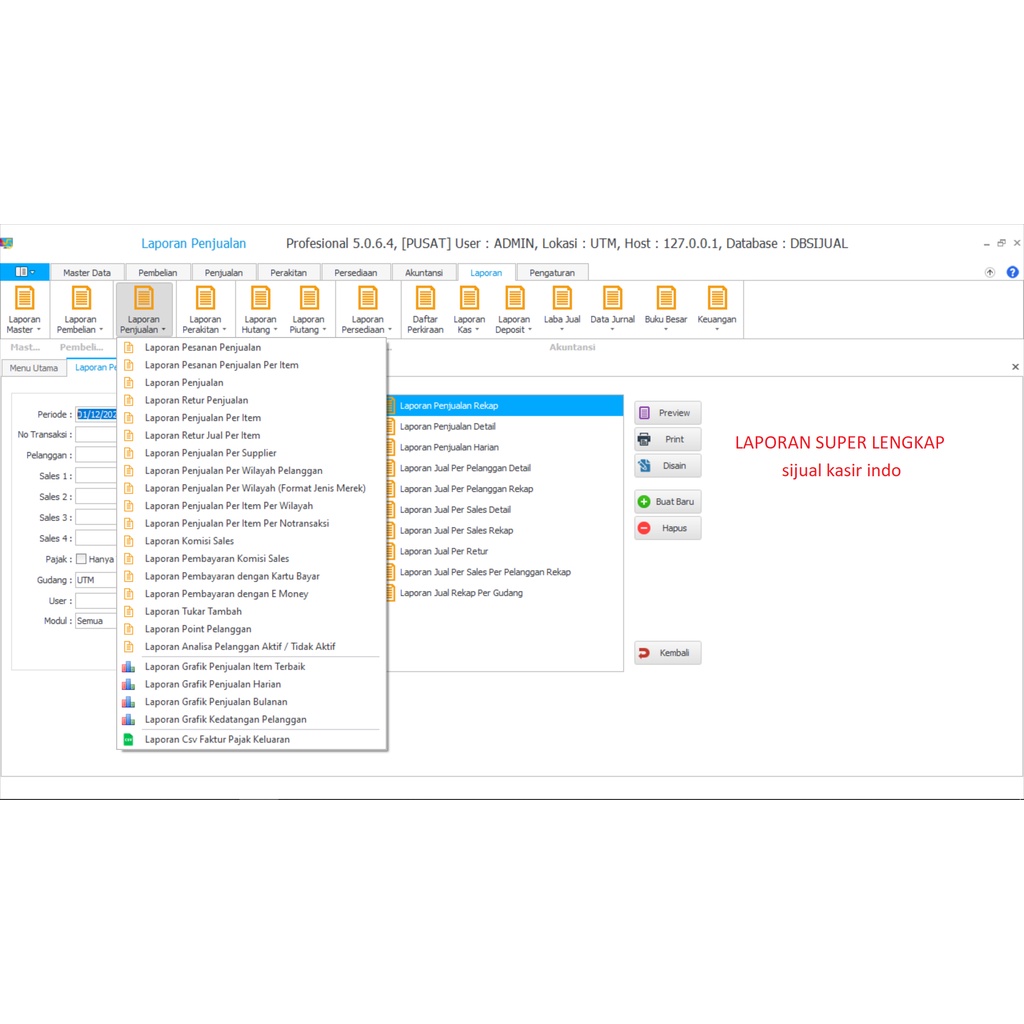The height and width of the screenshot is (1024, 1024).
Task: Select Laporan Point Pelanggan menu entry
Action: pyautogui.click(x=251, y=630)
